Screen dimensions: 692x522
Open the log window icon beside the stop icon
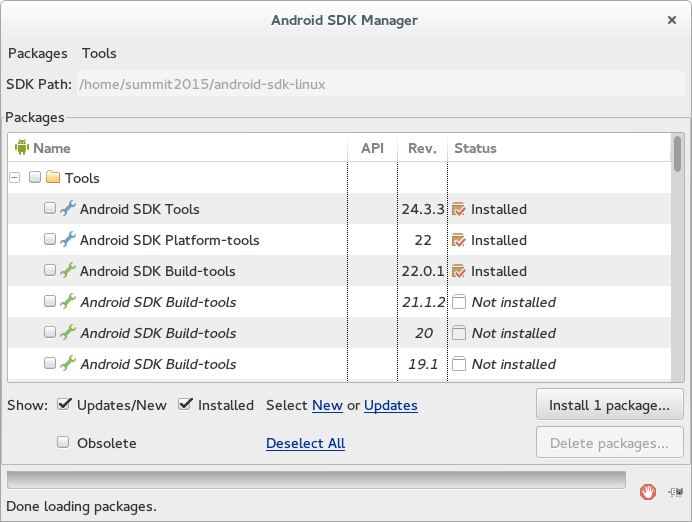coord(676,492)
